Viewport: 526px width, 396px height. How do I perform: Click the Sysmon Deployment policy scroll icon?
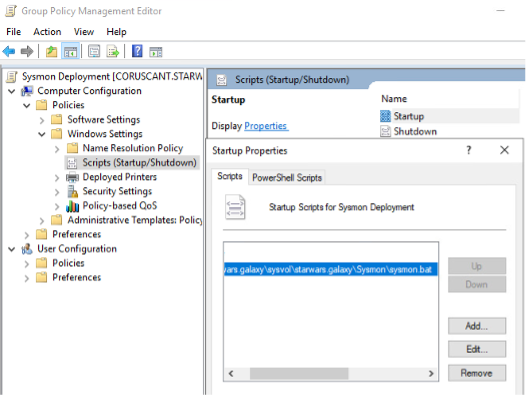[x=12, y=77]
